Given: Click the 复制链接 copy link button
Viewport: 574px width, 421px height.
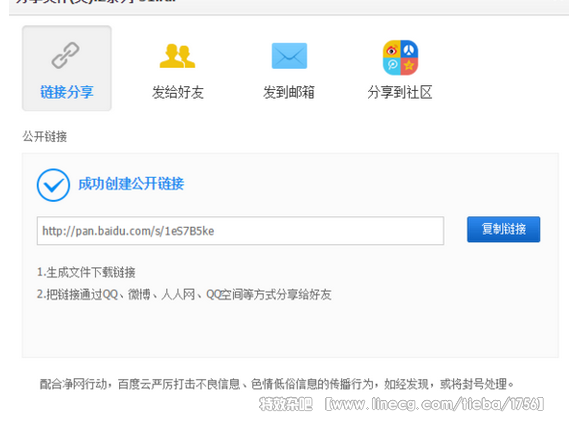Looking at the screenshot, I should tap(503, 229).
